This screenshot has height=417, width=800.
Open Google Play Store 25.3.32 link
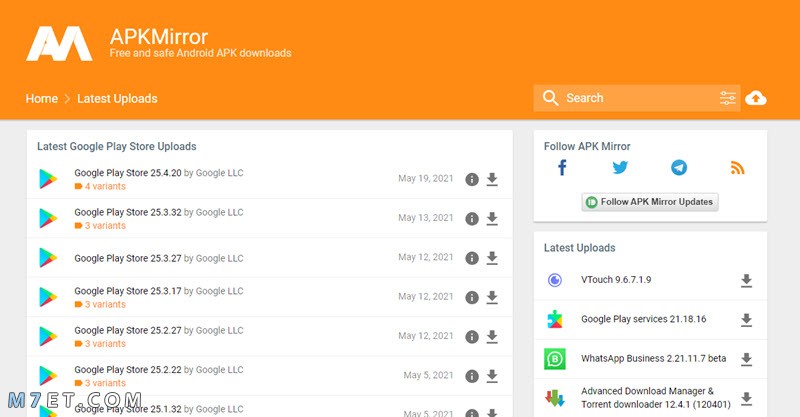point(128,212)
